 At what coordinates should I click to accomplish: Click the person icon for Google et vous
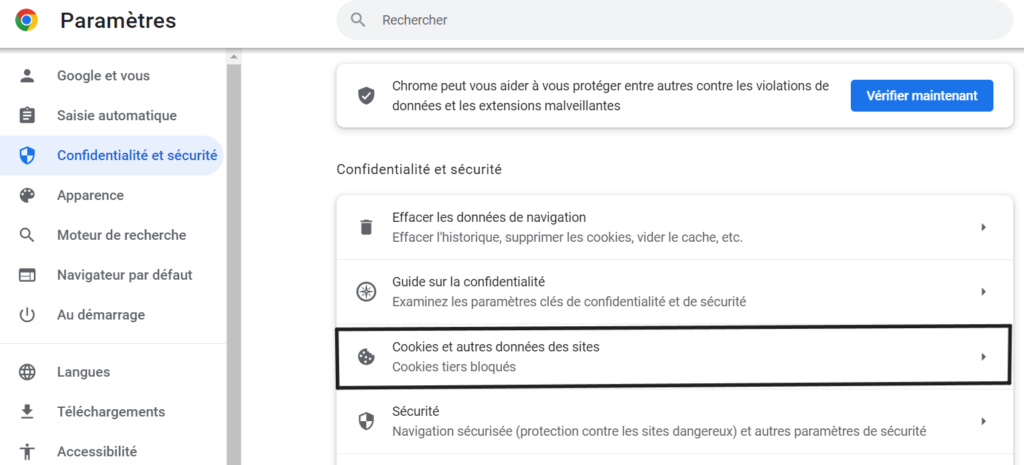point(27,76)
